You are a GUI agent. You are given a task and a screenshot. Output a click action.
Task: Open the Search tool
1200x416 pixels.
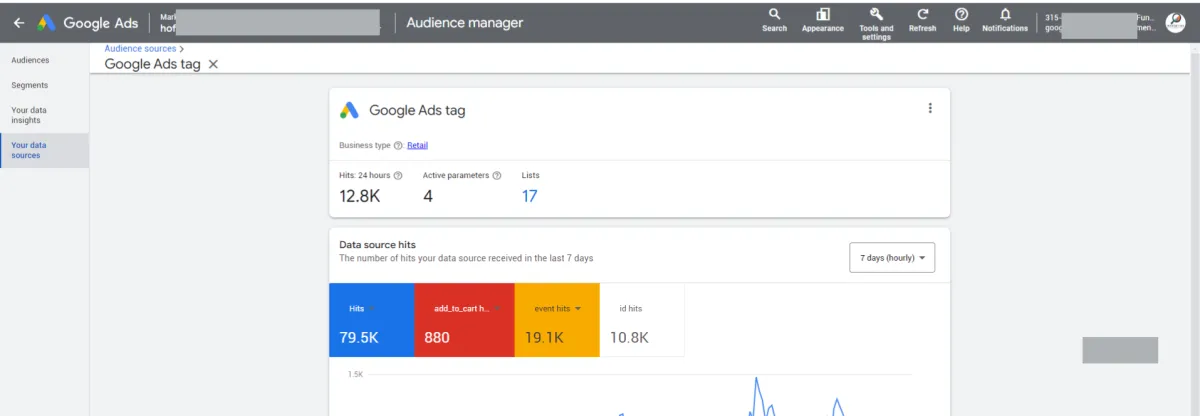coord(774,20)
